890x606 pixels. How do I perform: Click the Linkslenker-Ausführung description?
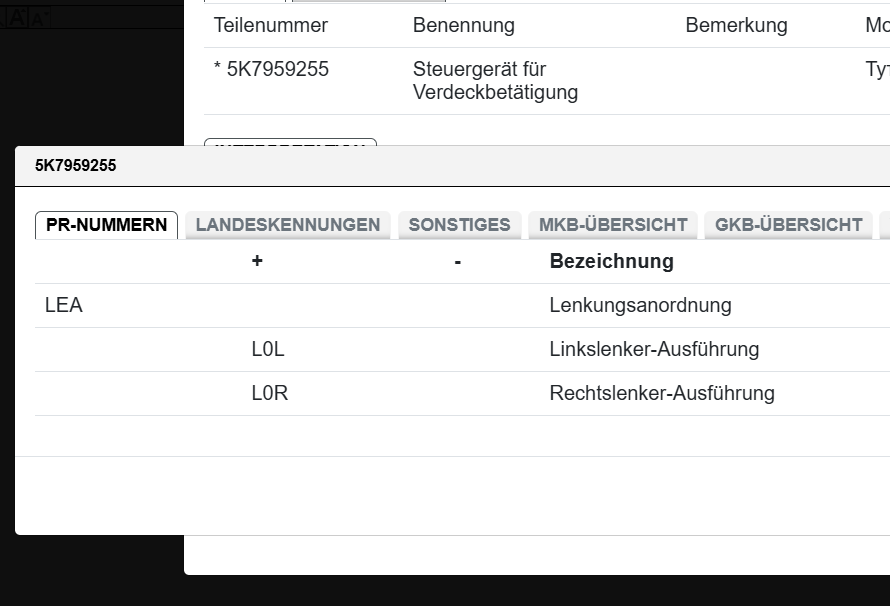click(x=654, y=349)
